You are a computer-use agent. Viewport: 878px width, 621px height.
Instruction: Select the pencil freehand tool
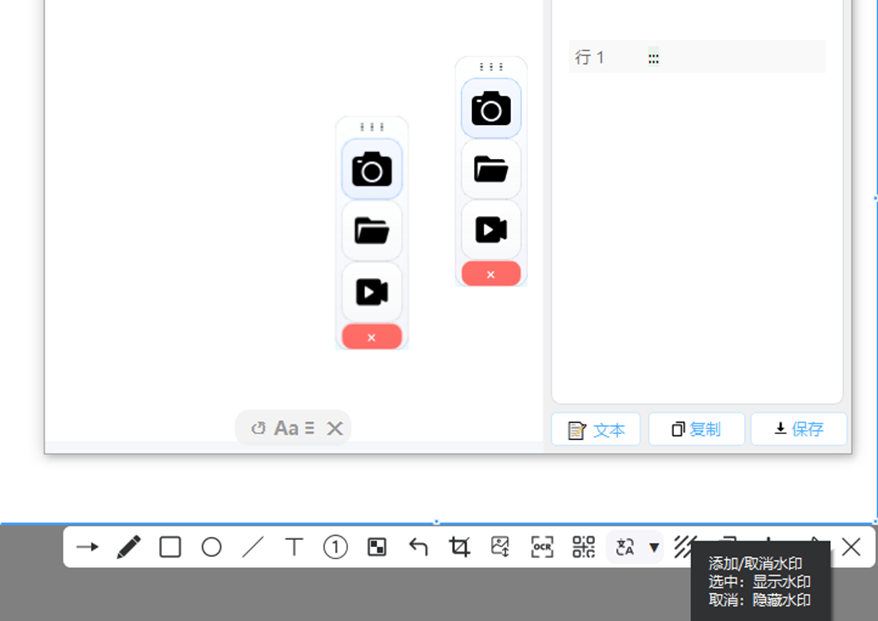click(128, 547)
